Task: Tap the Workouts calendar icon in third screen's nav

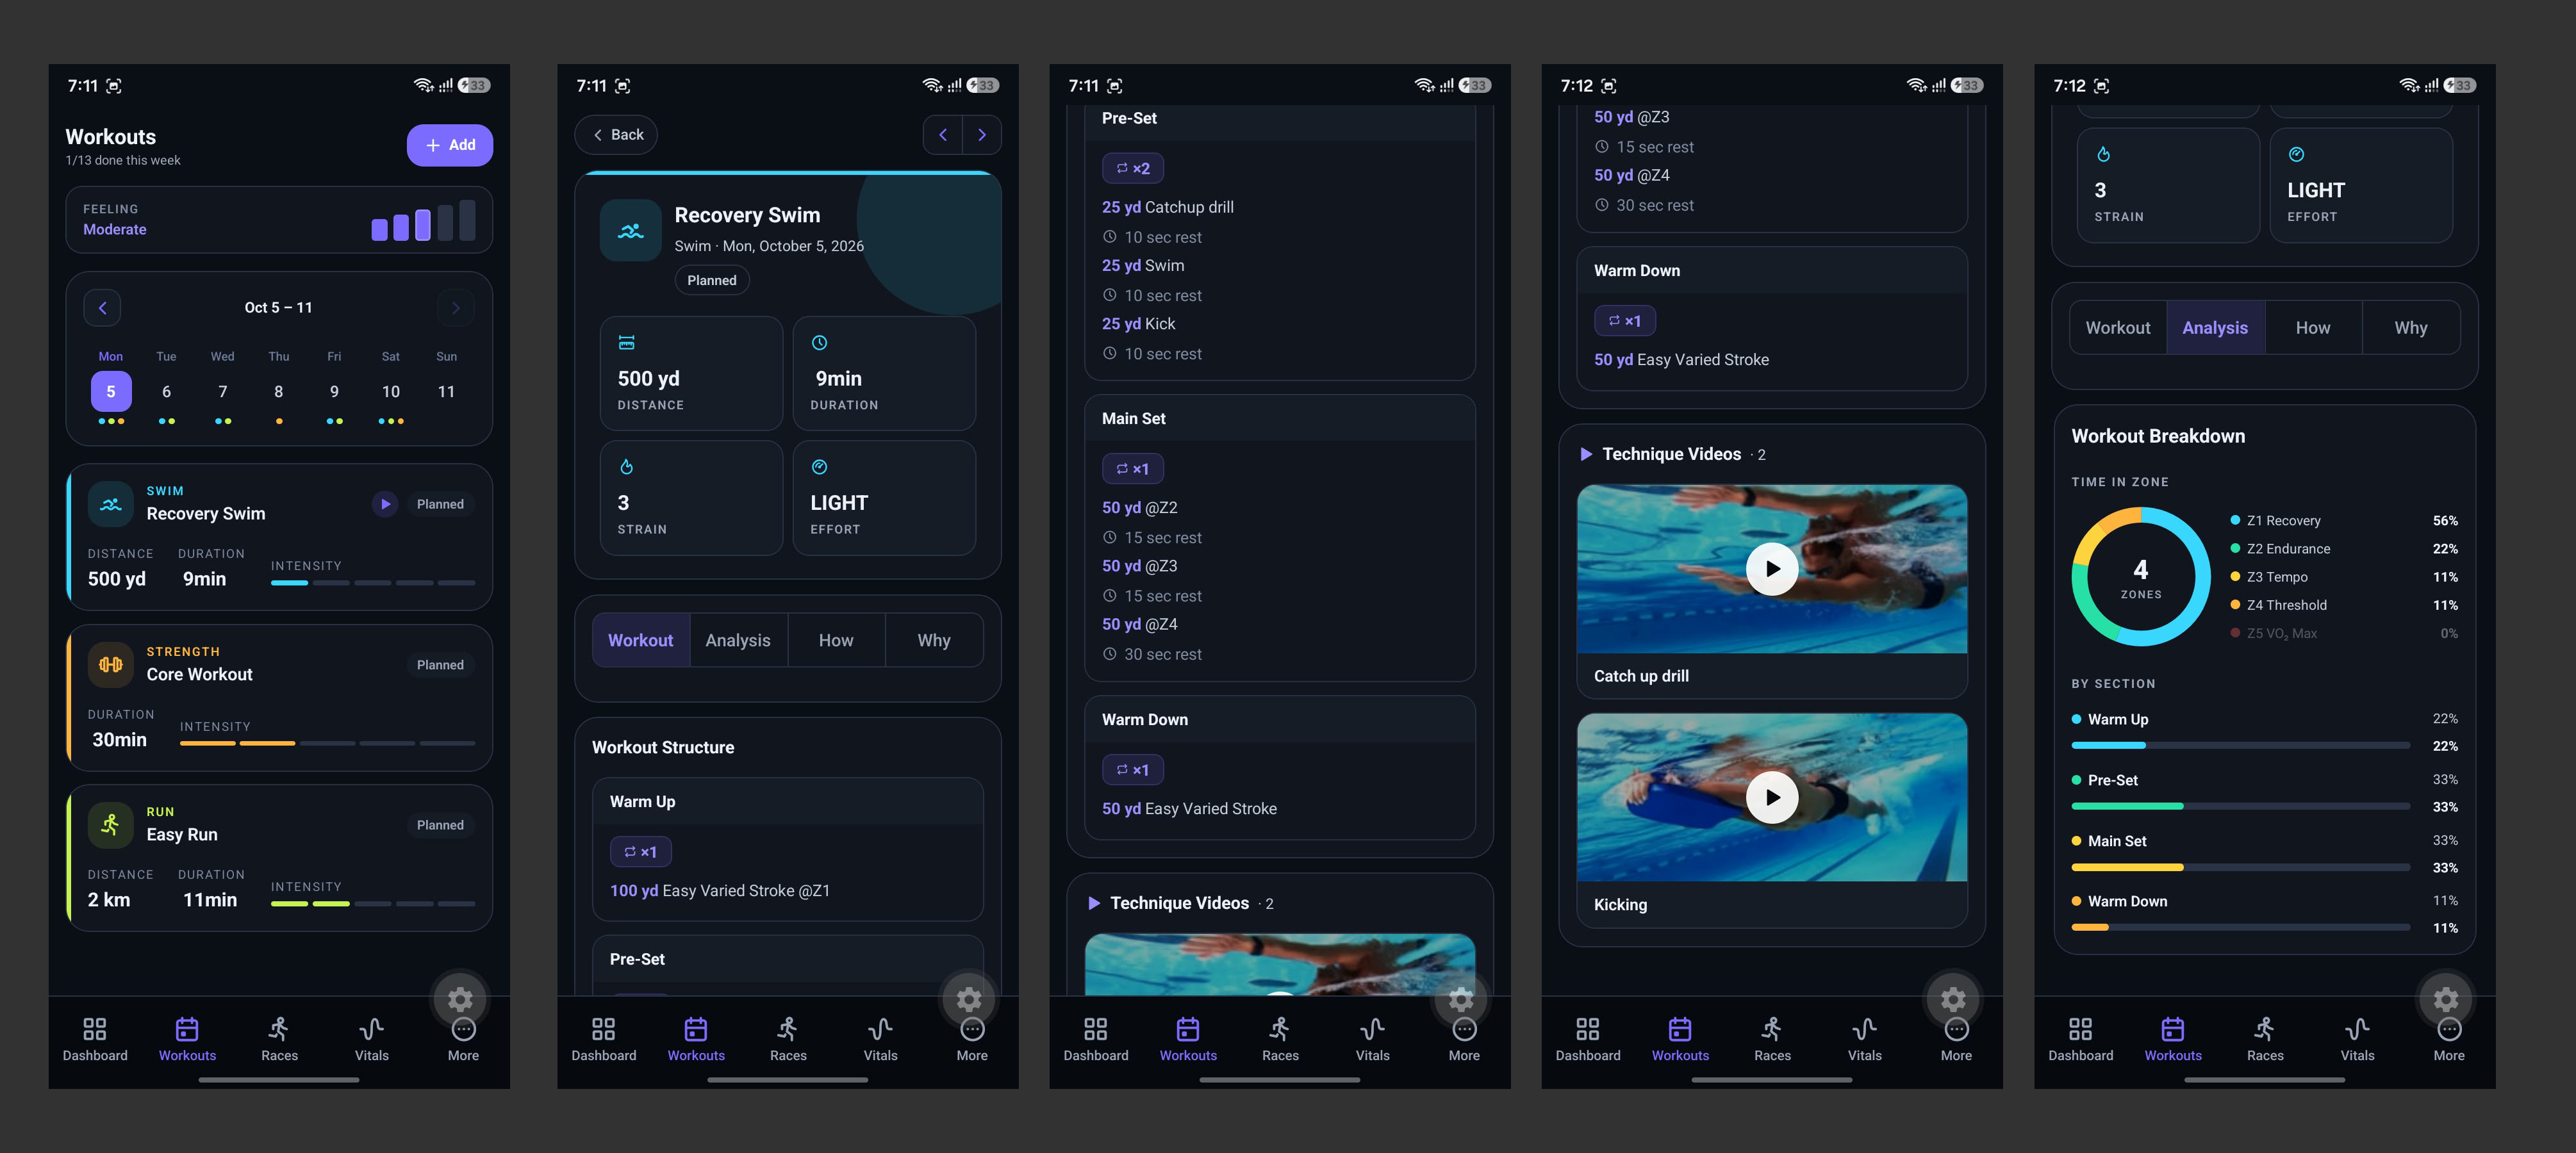Action: point(1188,1029)
